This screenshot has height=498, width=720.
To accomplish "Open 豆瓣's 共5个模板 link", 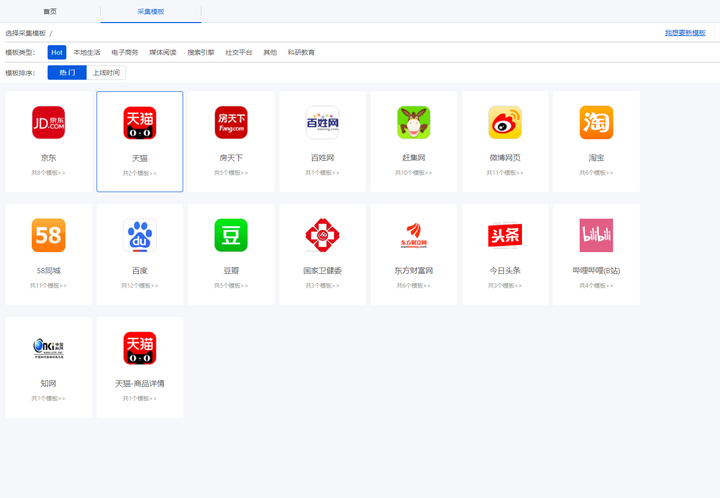I will tap(231, 285).
